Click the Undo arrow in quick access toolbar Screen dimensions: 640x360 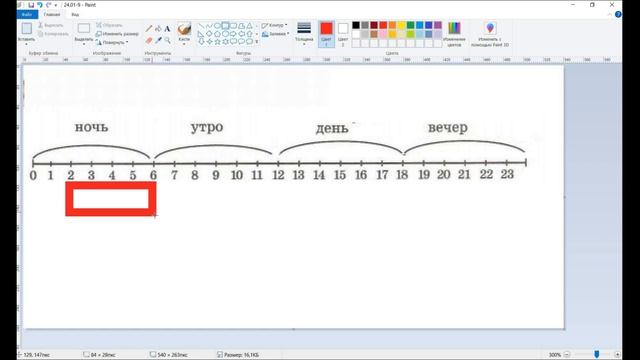coord(40,5)
